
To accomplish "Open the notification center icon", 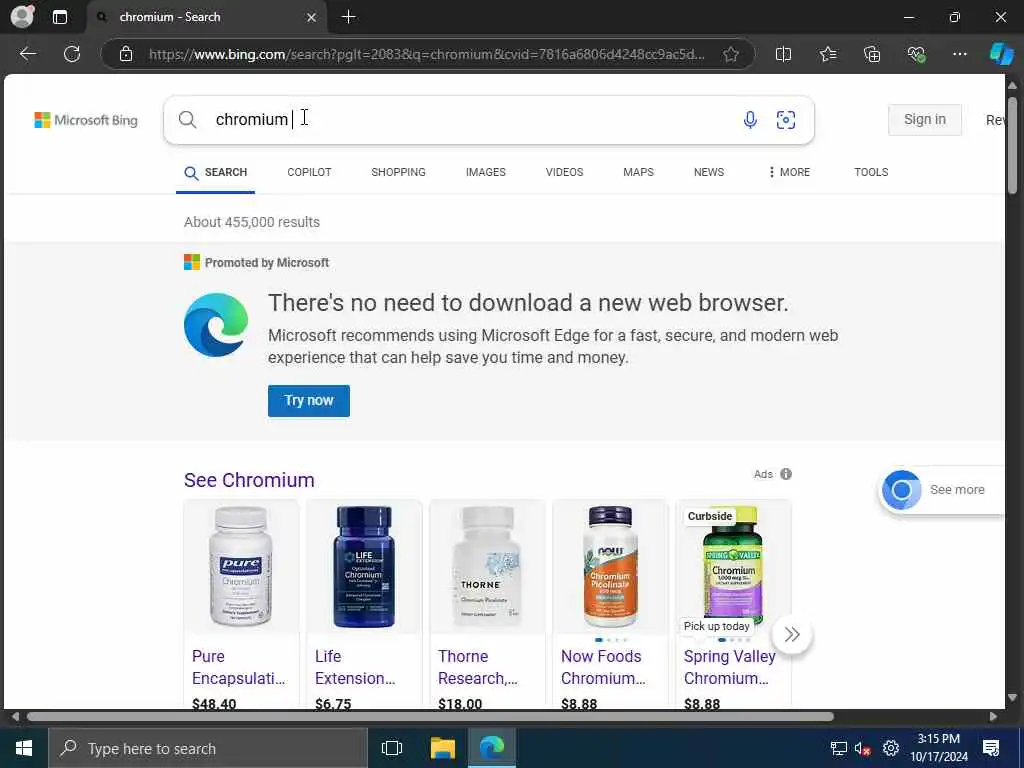I will [991, 748].
